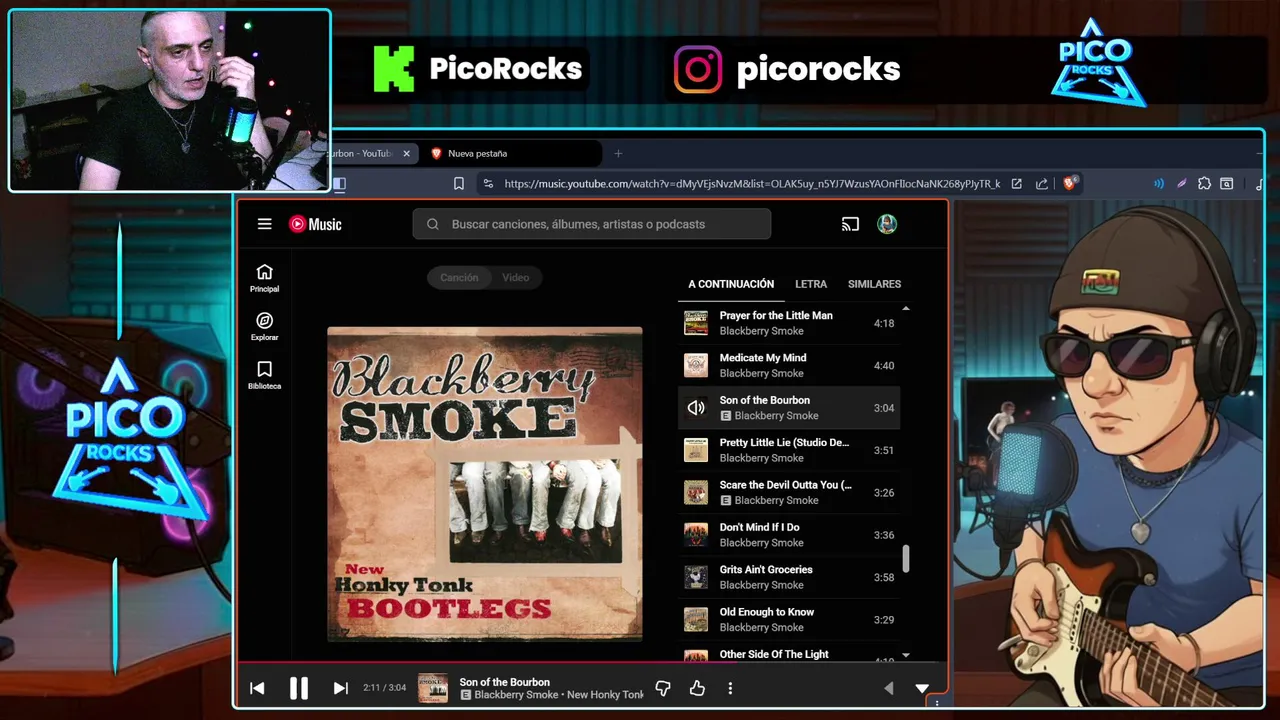Click the queue scroll up arrow
Viewport: 1280px width, 720px height.
click(906, 309)
